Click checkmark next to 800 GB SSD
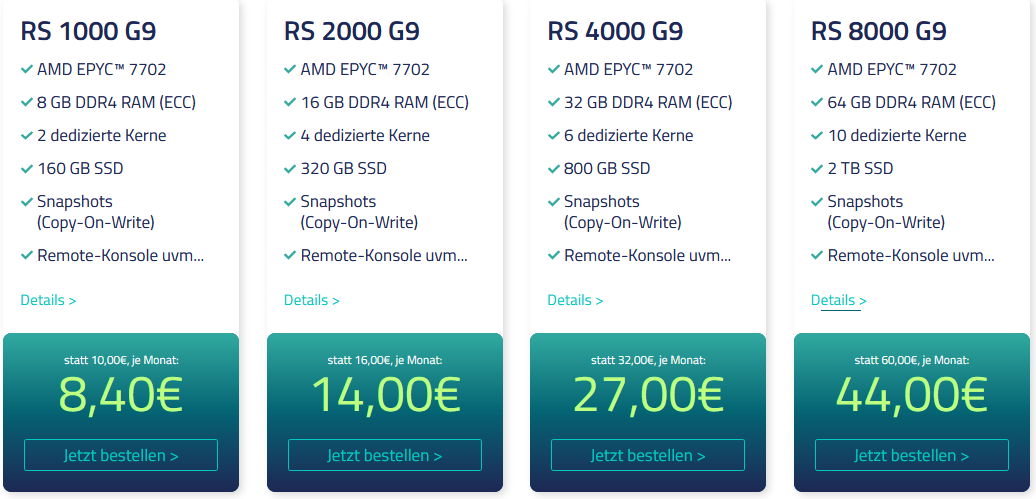The width and height of the screenshot is (1036, 499). [554, 168]
